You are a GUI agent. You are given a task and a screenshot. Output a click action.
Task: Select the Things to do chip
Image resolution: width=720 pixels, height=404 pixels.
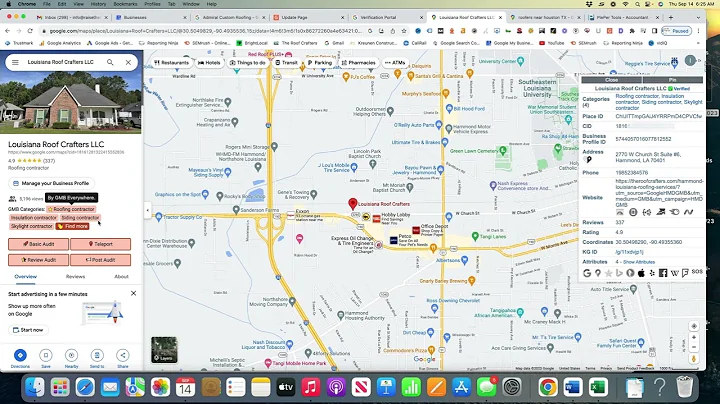(248, 62)
